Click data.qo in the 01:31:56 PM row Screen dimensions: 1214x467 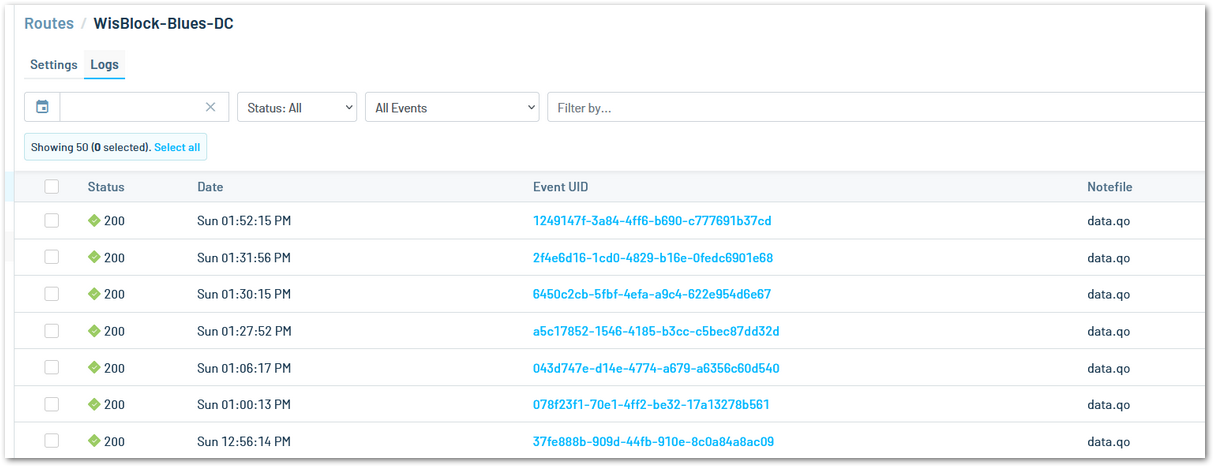click(1109, 257)
